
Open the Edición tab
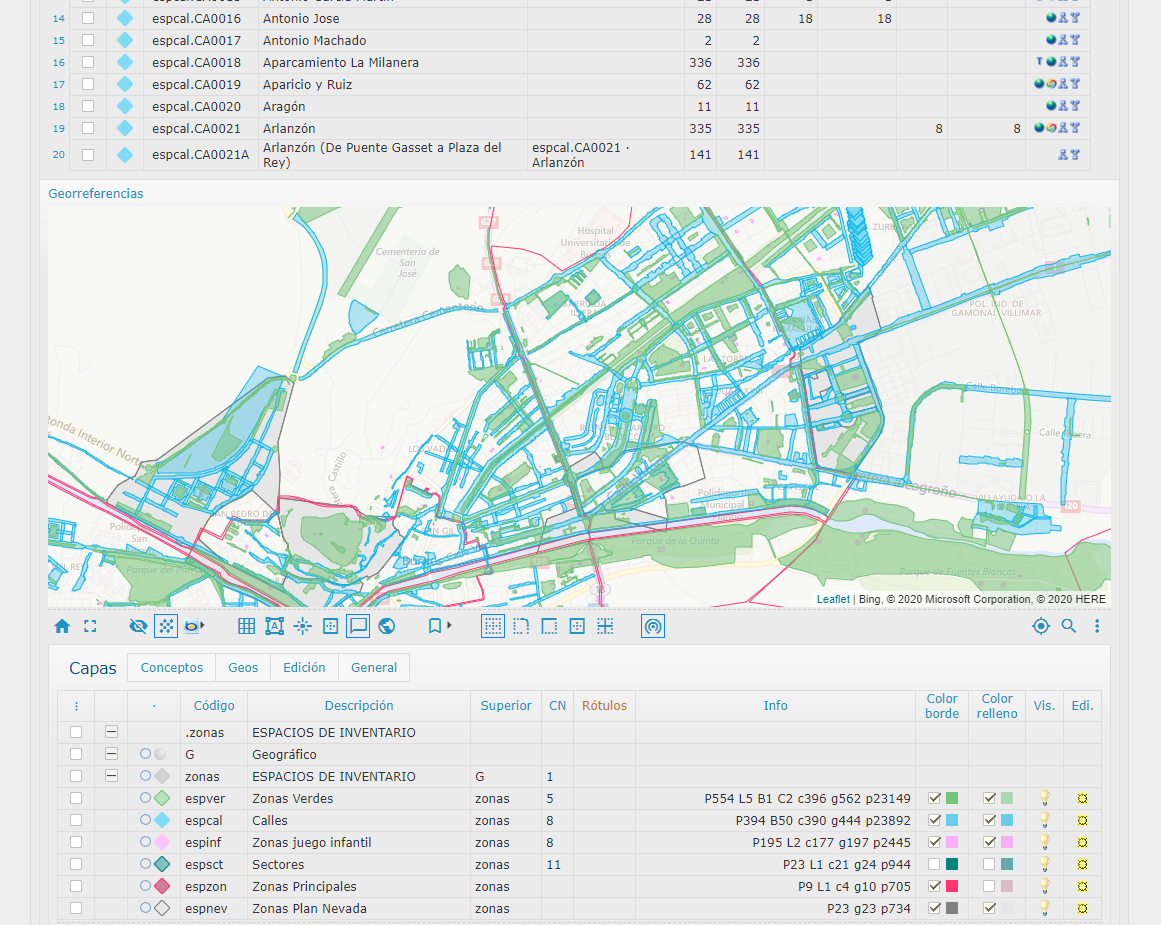(x=304, y=667)
